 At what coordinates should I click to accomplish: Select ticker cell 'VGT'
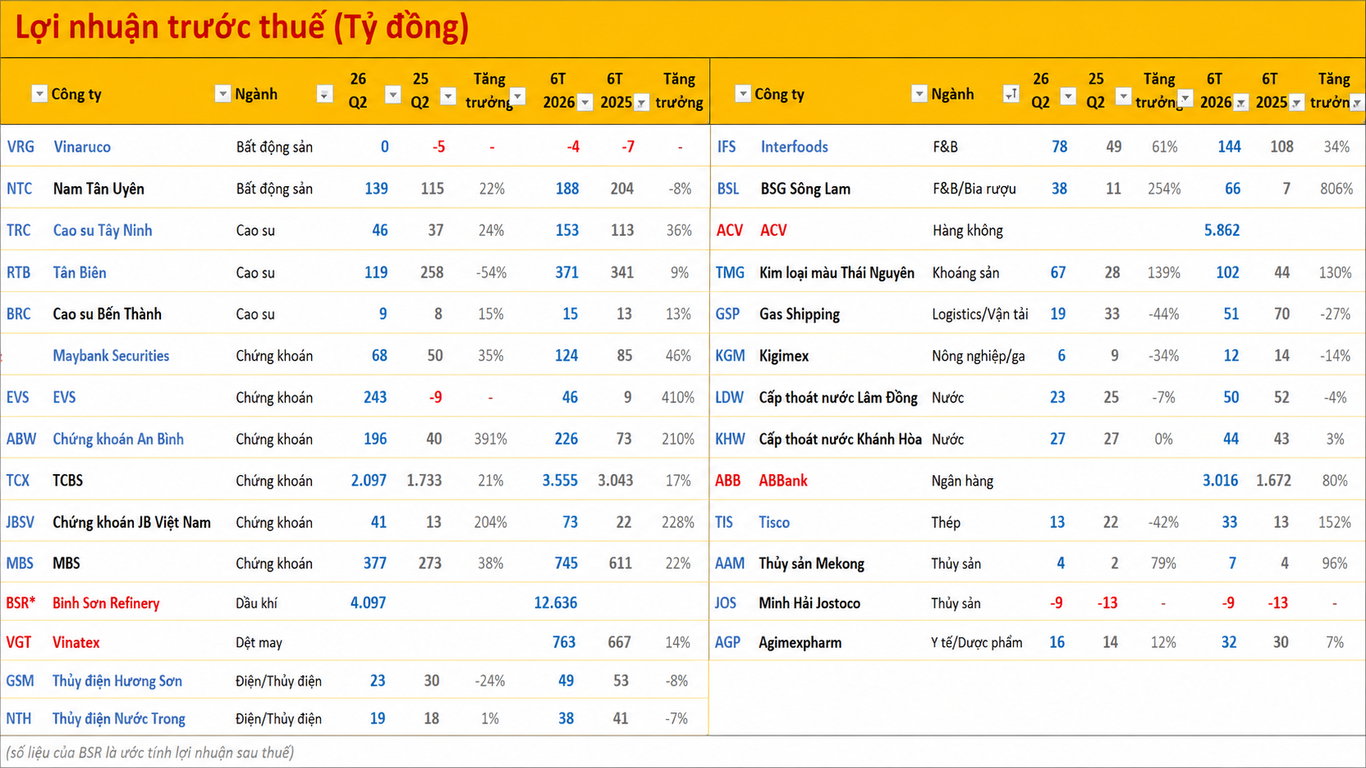click(19, 643)
